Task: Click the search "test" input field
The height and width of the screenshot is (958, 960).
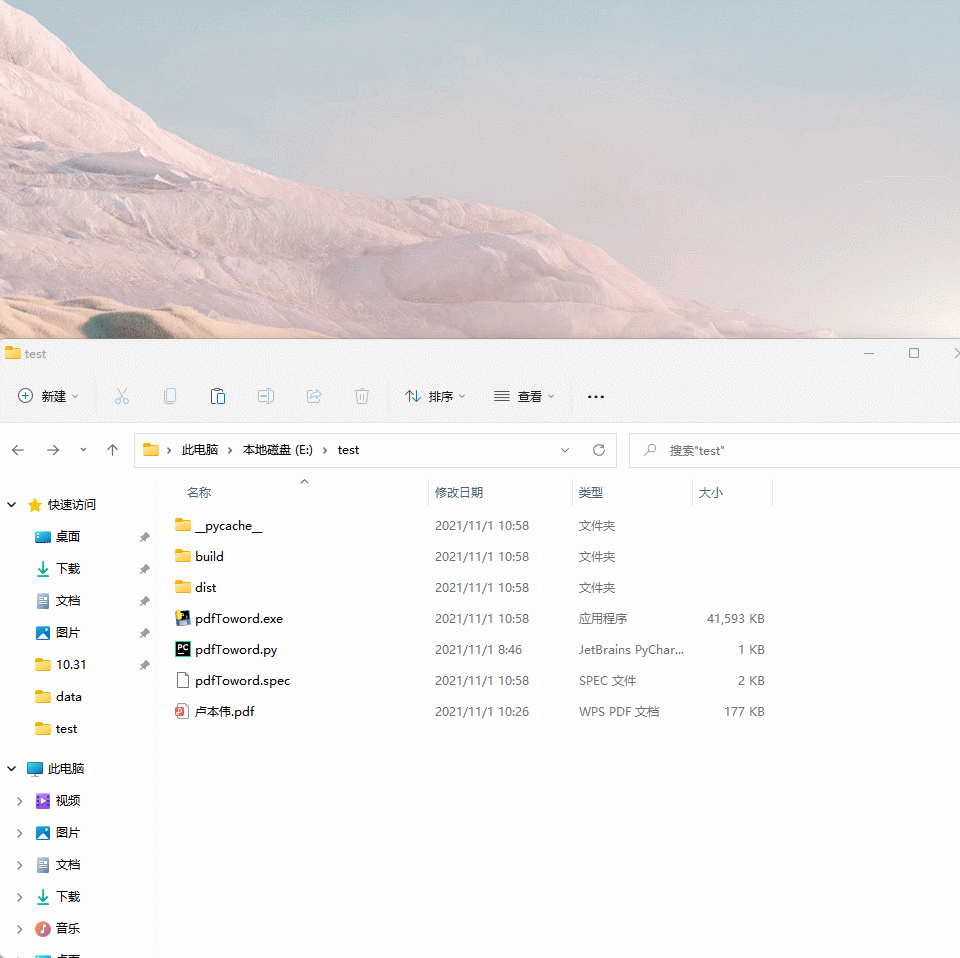Action: pyautogui.click(x=795, y=451)
